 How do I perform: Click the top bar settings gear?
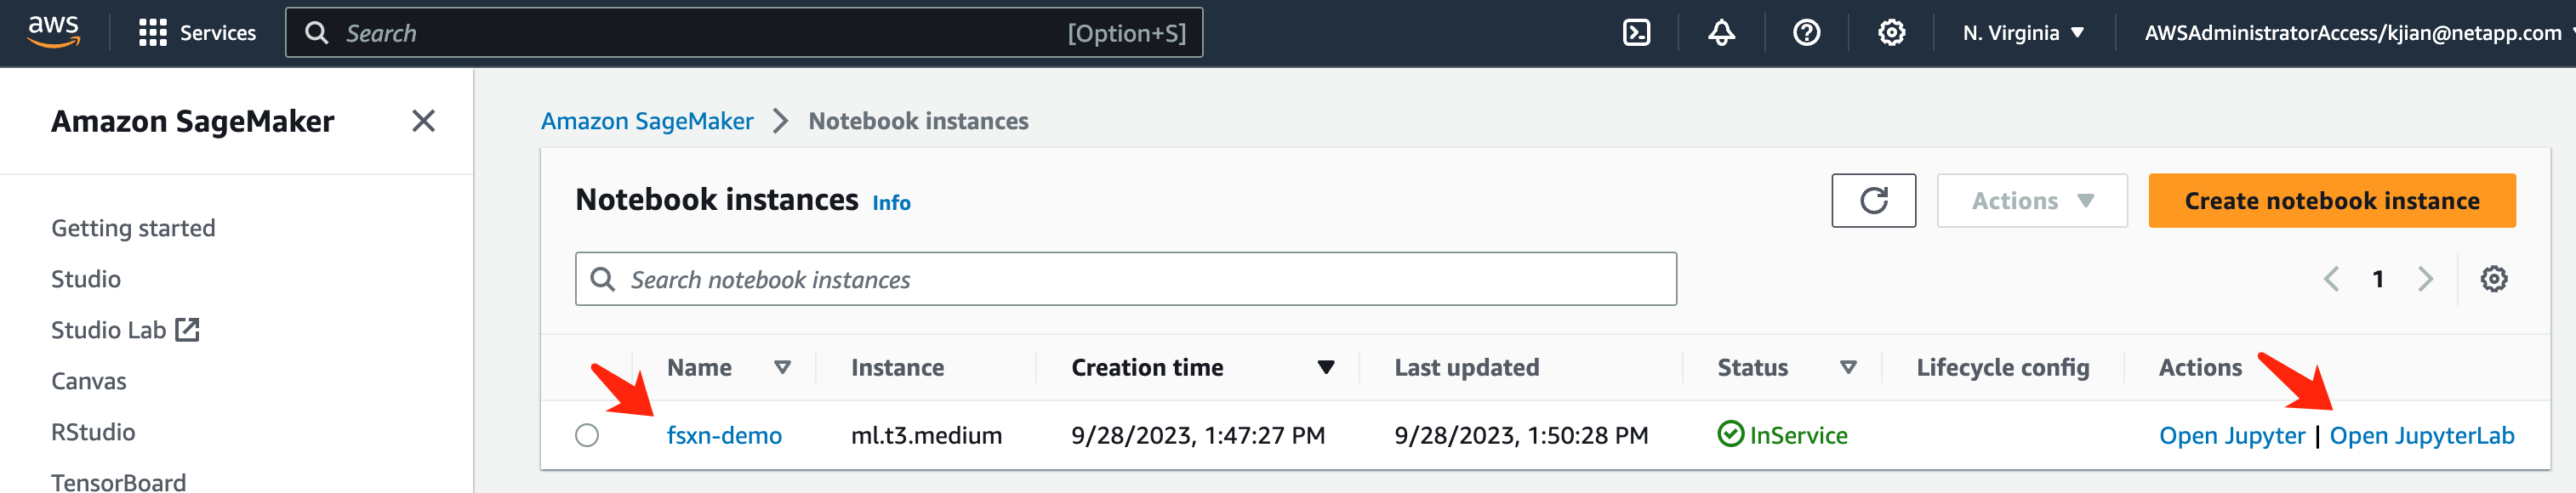pos(1891,33)
